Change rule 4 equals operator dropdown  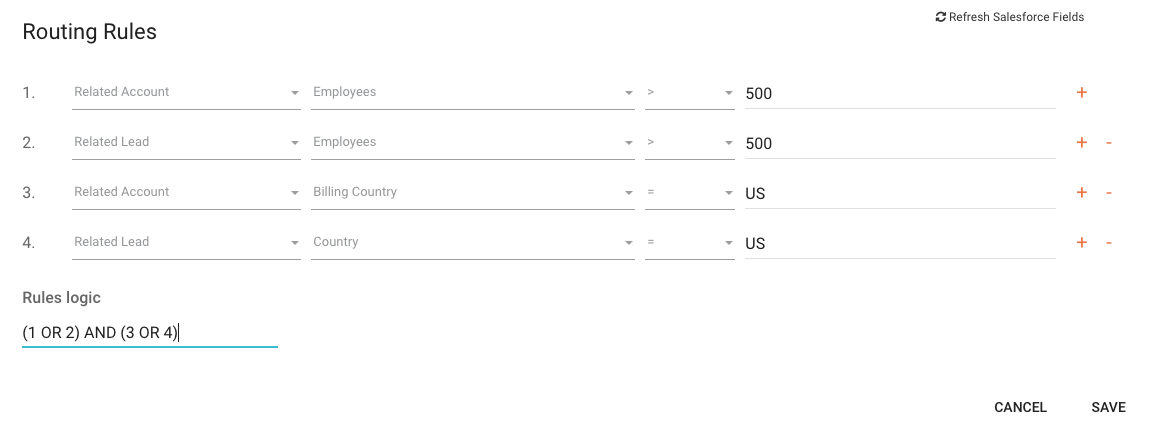(689, 243)
